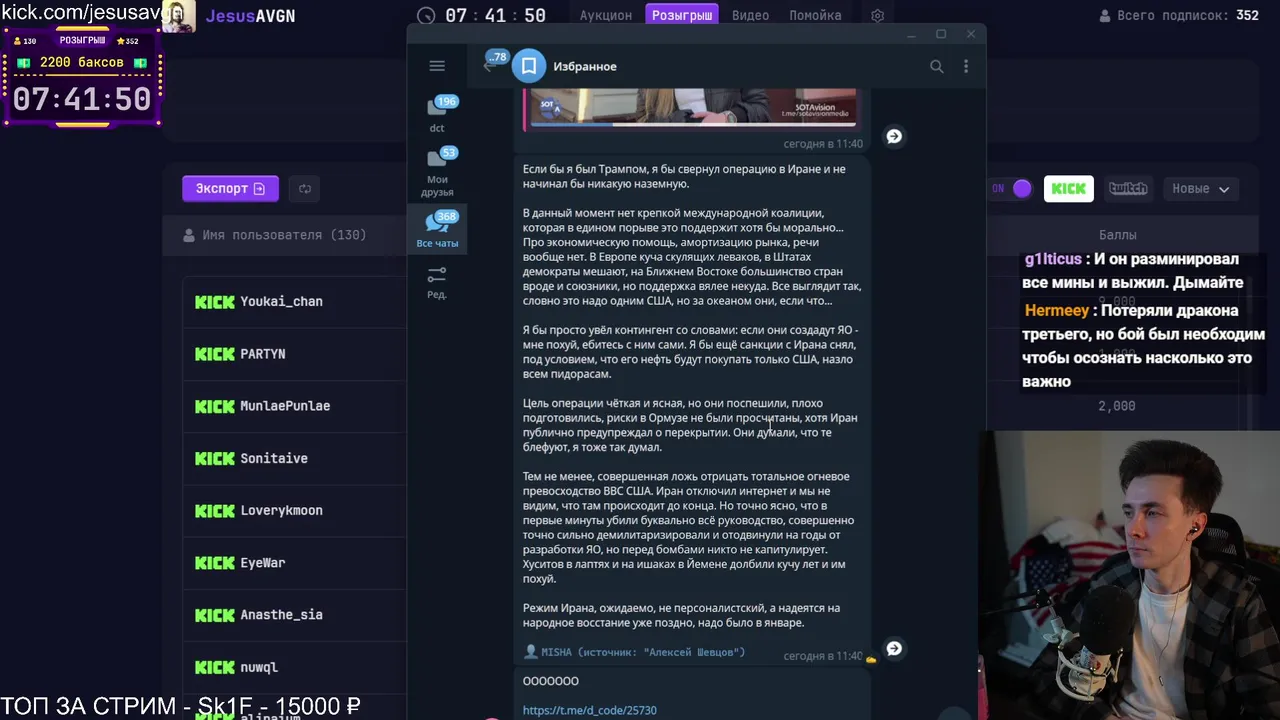The width and height of the screenshot is (1280, 720).
Task: Open the stream settings gear icon
Action: coord(877,16)
